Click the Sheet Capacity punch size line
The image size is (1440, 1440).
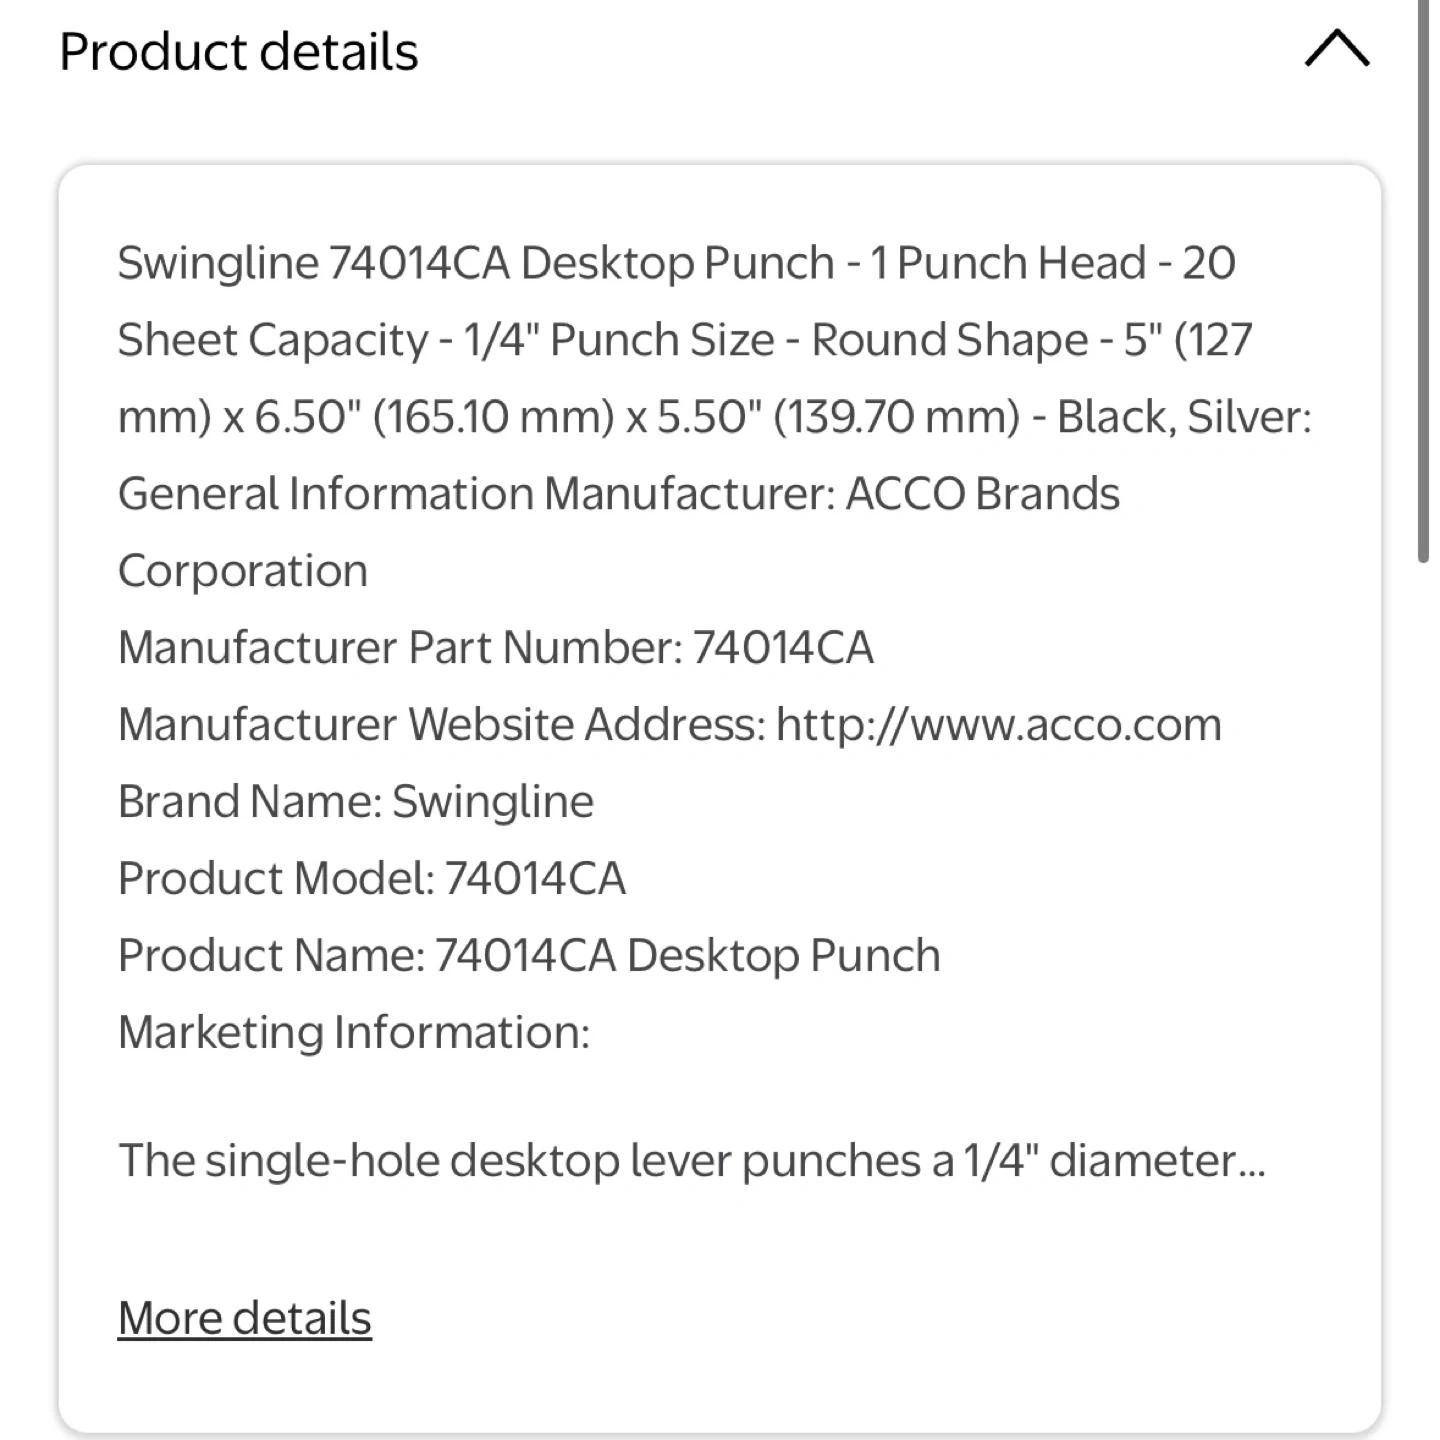(684, 340)
